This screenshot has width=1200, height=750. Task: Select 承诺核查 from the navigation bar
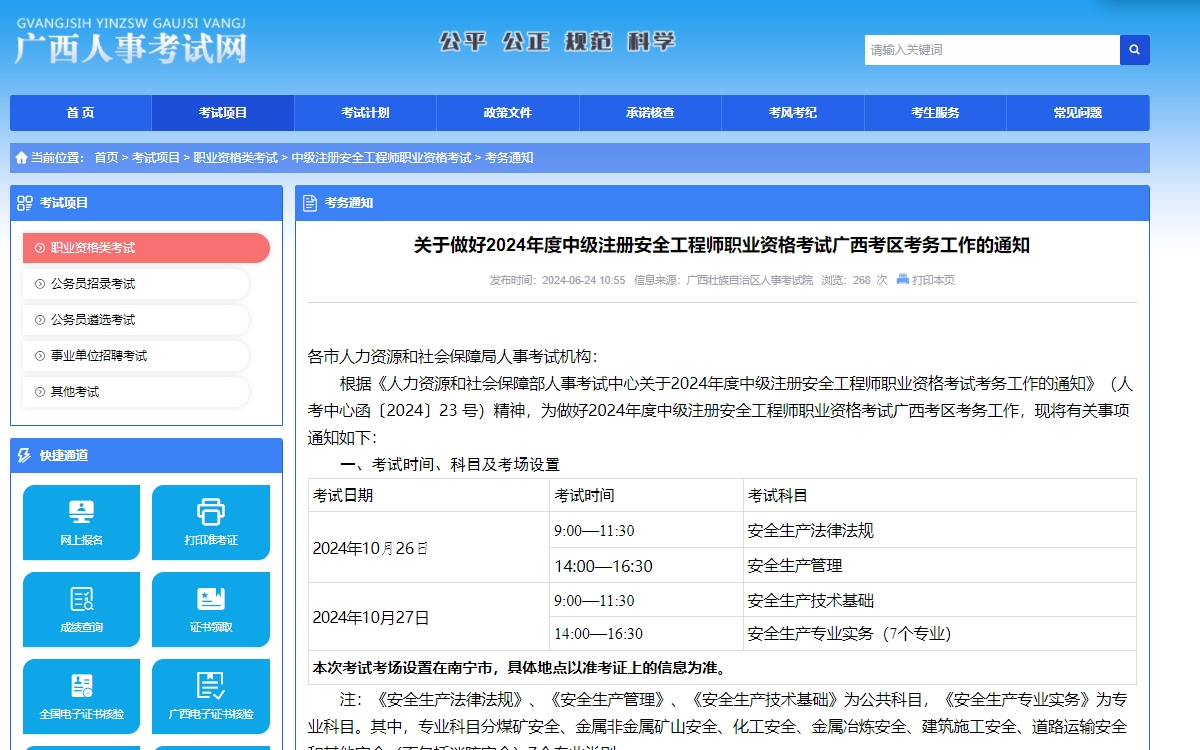point(650,113)
